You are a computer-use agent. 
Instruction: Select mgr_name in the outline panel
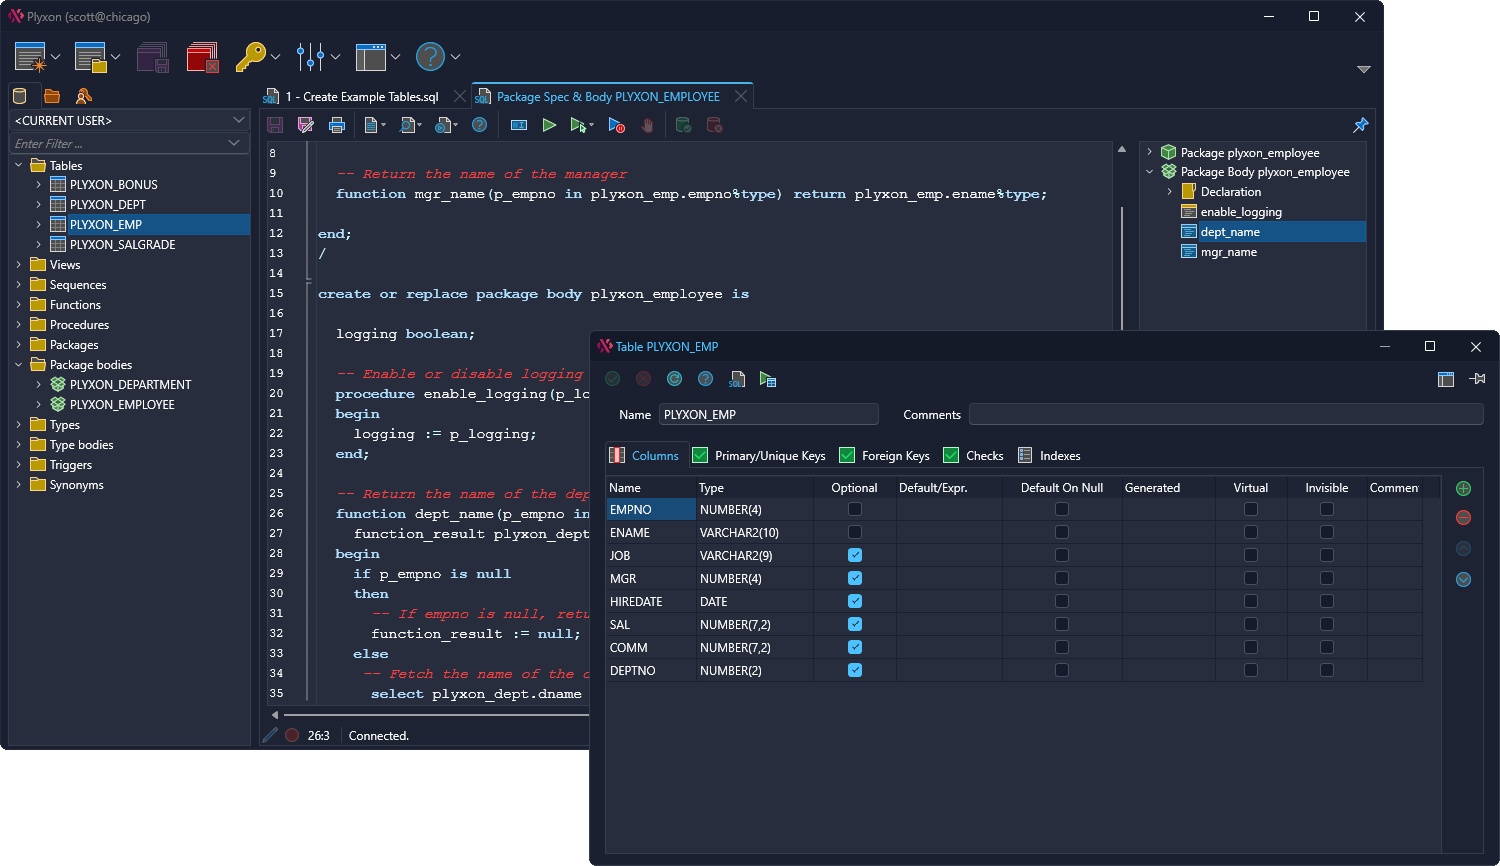1228,252
